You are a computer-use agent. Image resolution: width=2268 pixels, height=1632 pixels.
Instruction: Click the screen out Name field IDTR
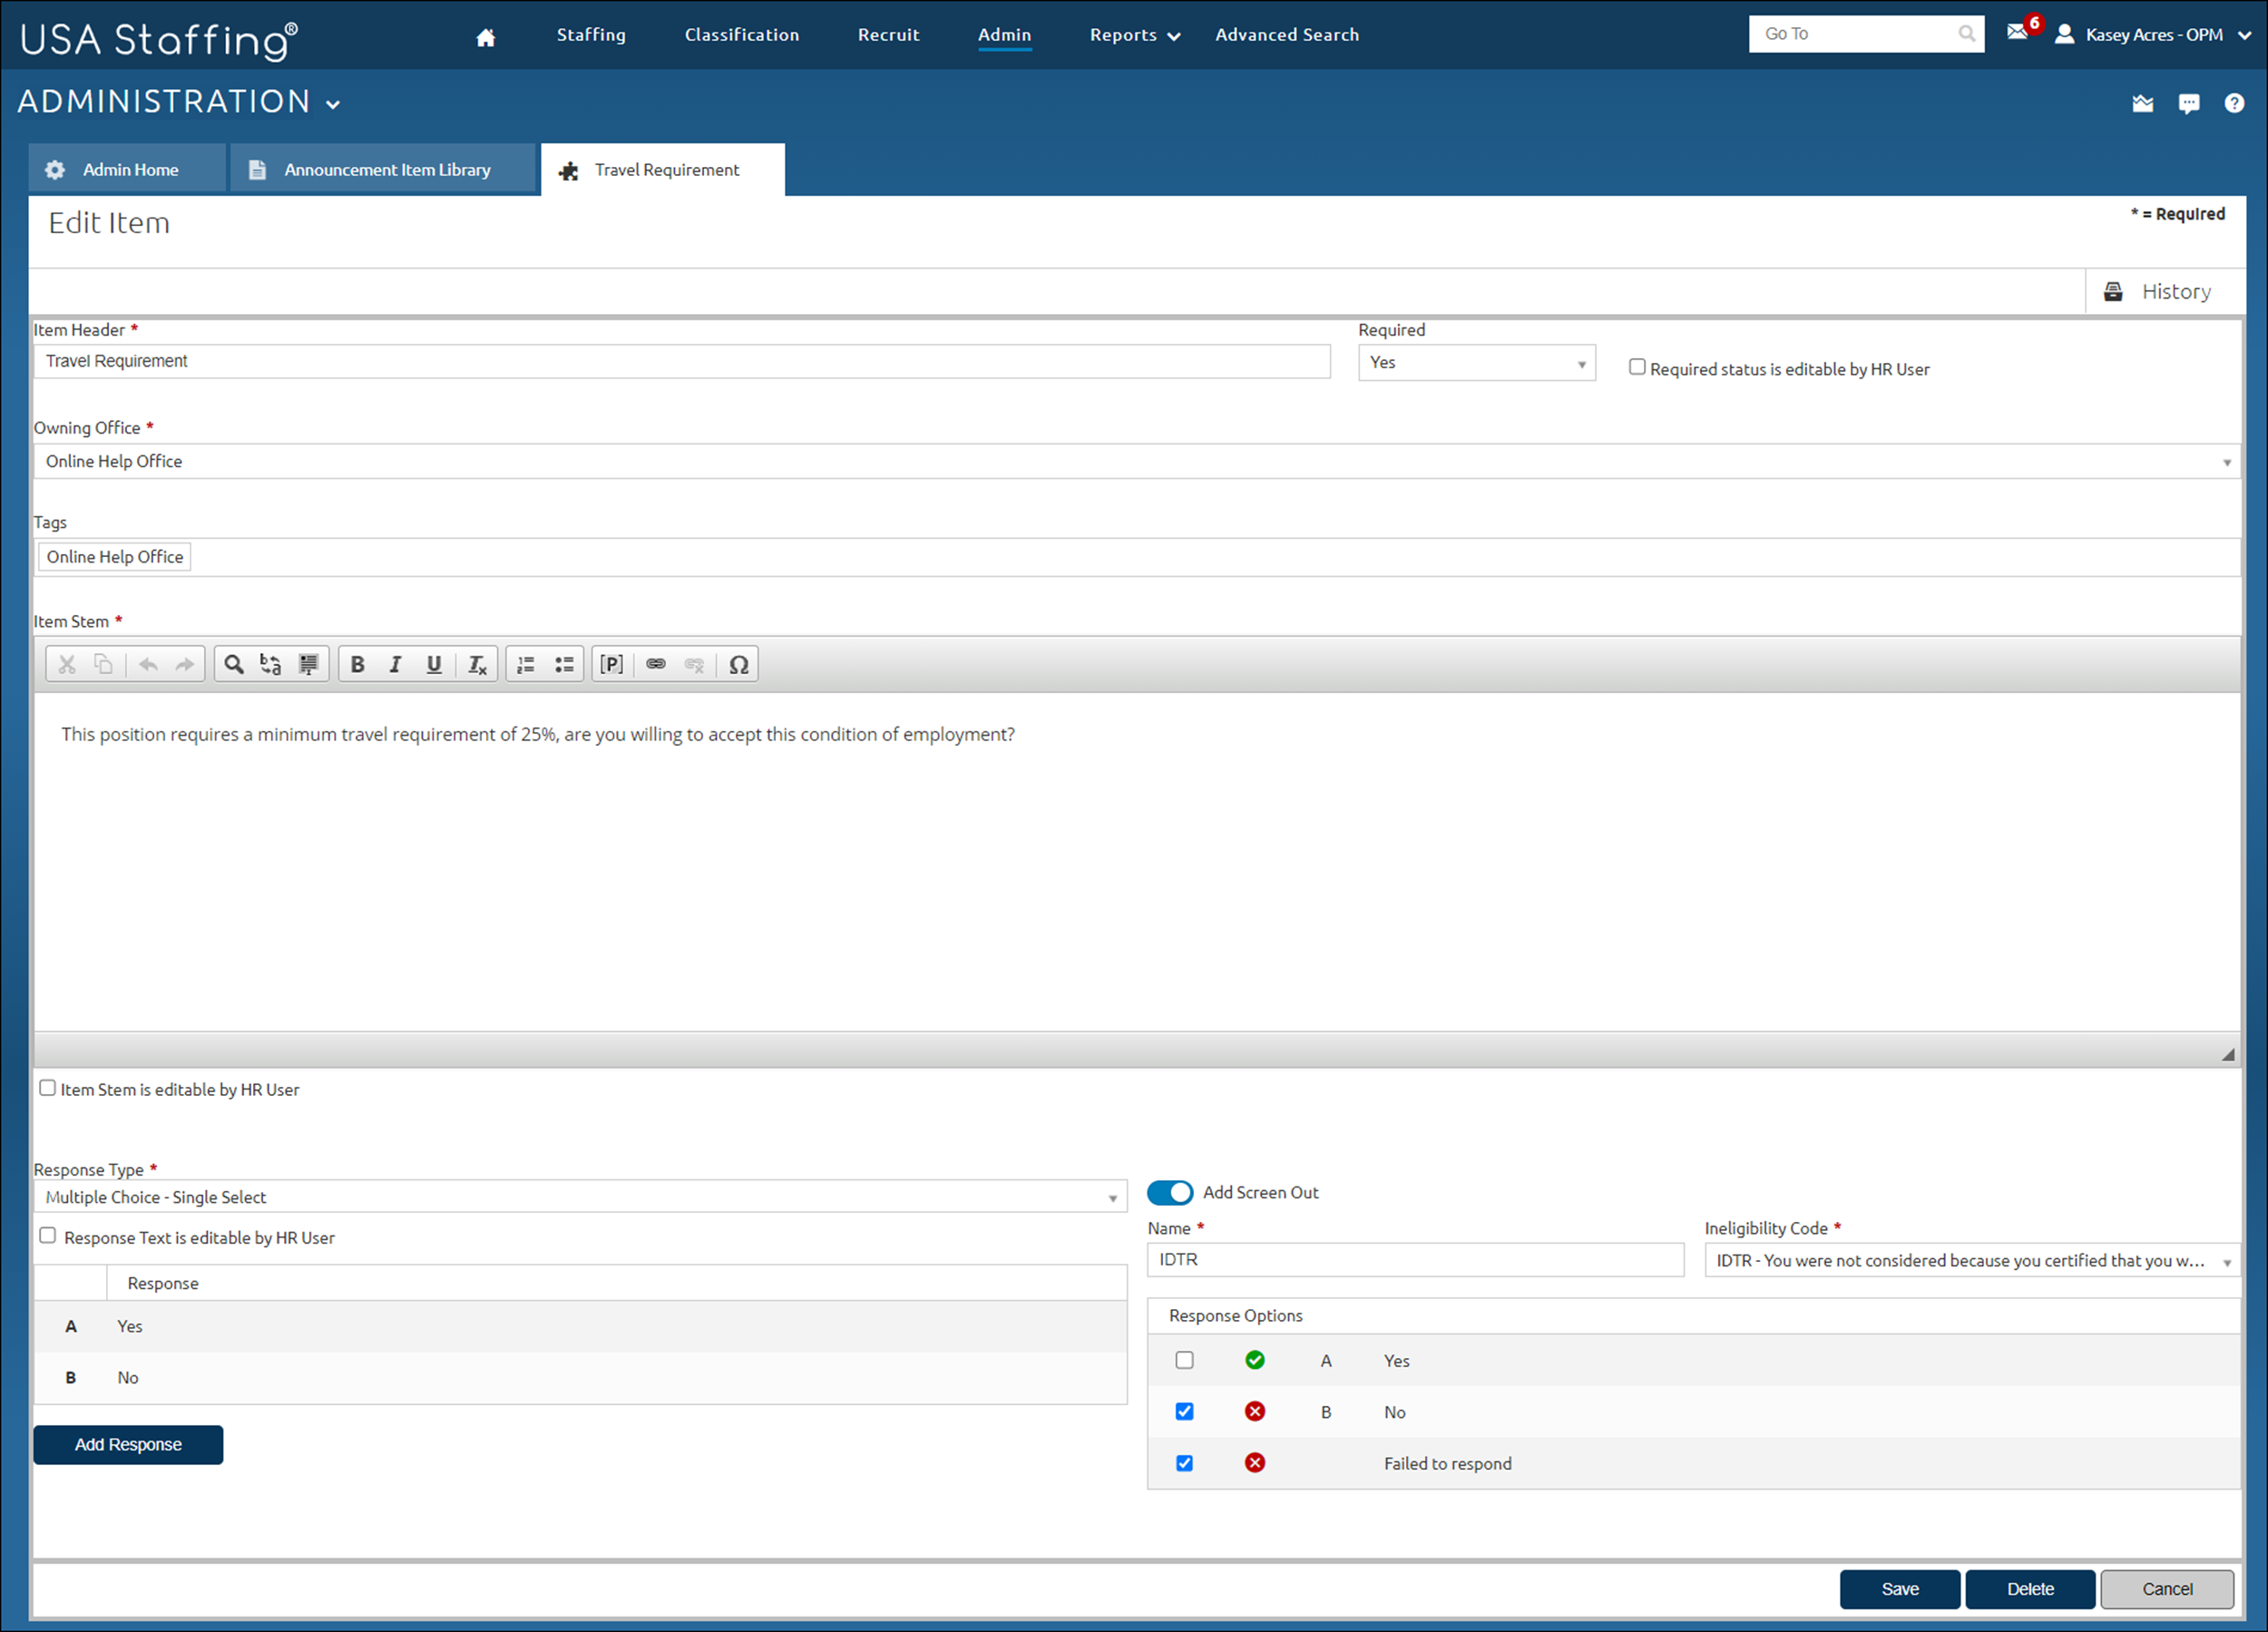(x=1415, y=1260)
